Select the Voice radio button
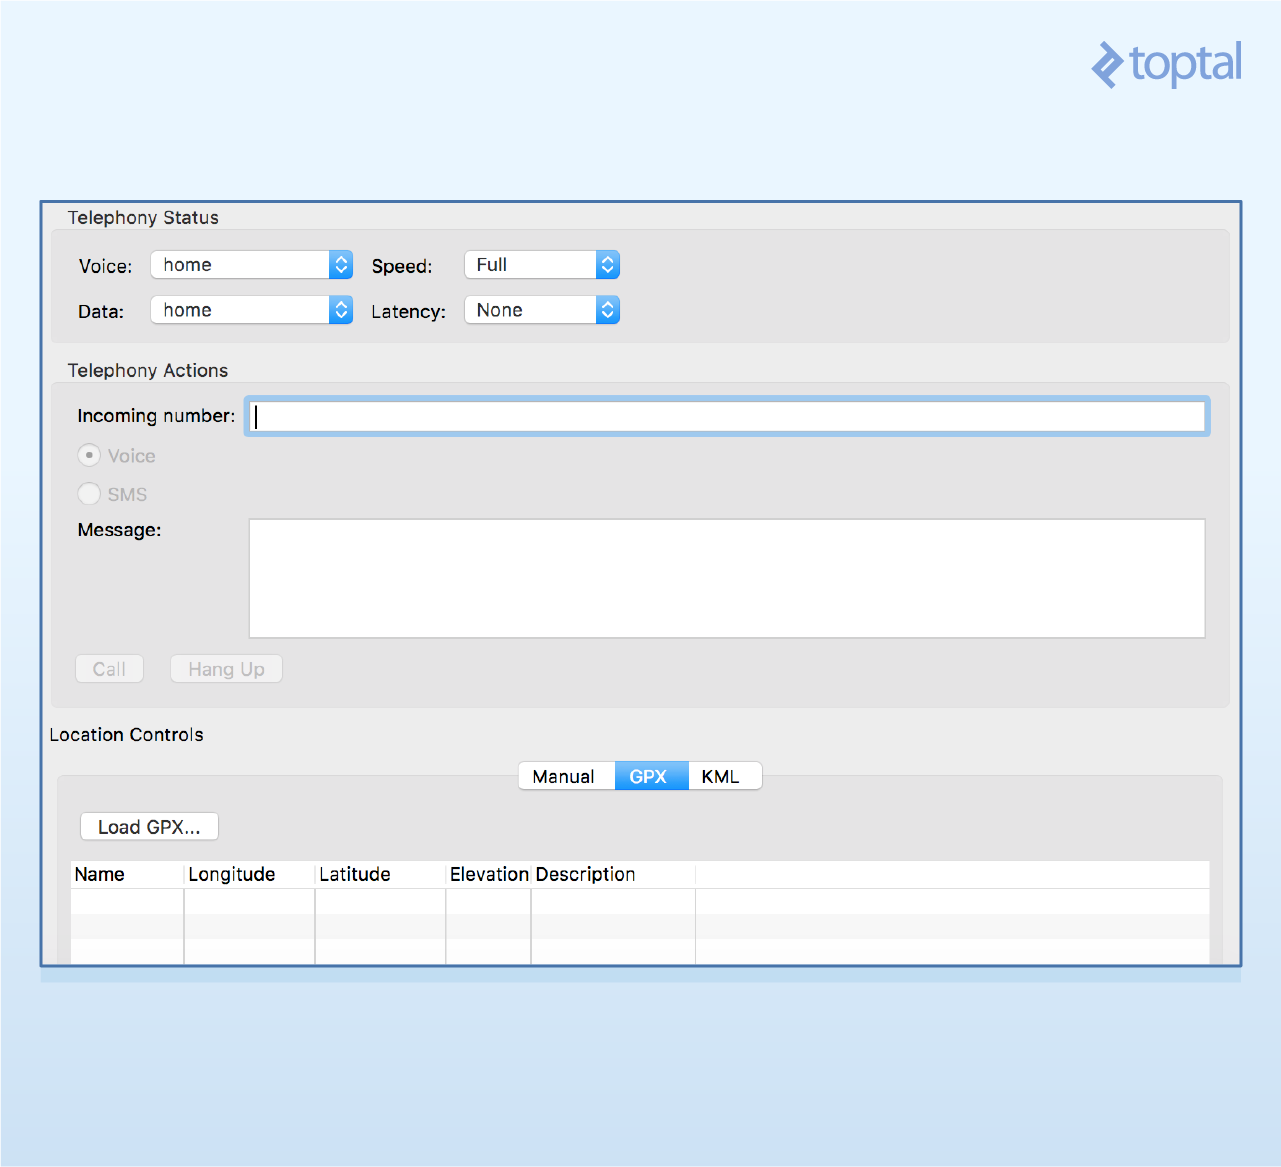The image size is (1281, 1167). 89,455
